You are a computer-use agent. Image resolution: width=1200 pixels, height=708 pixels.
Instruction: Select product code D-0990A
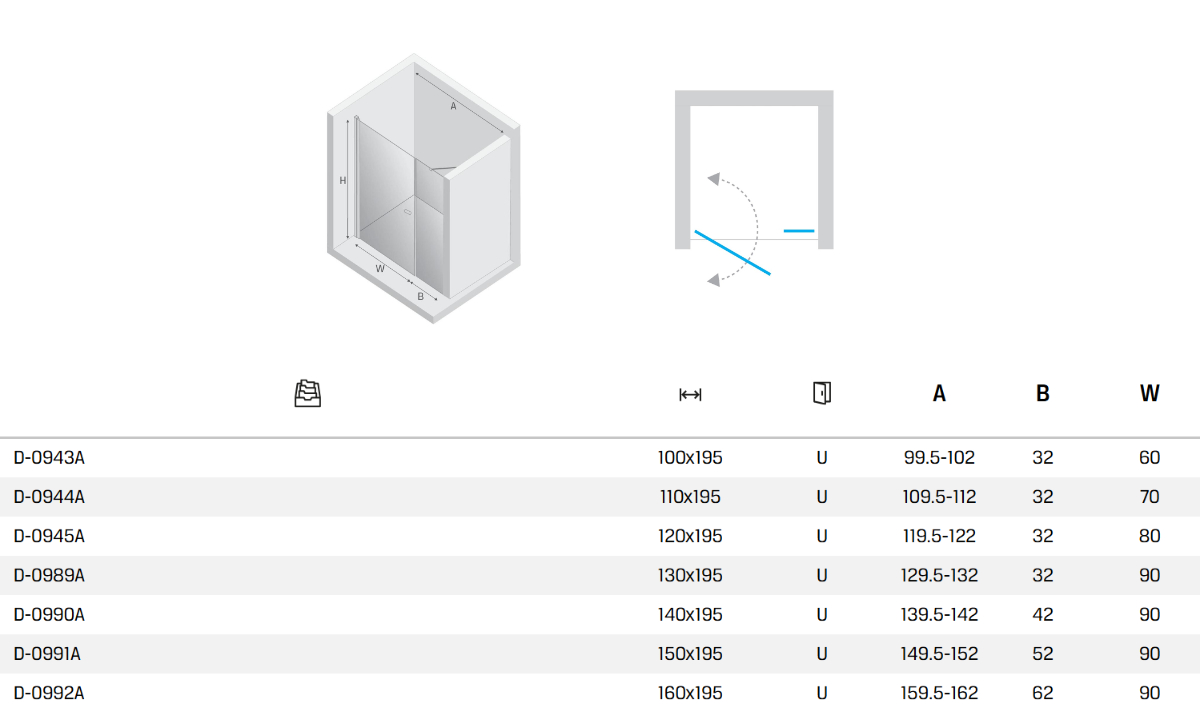(50, 615)
